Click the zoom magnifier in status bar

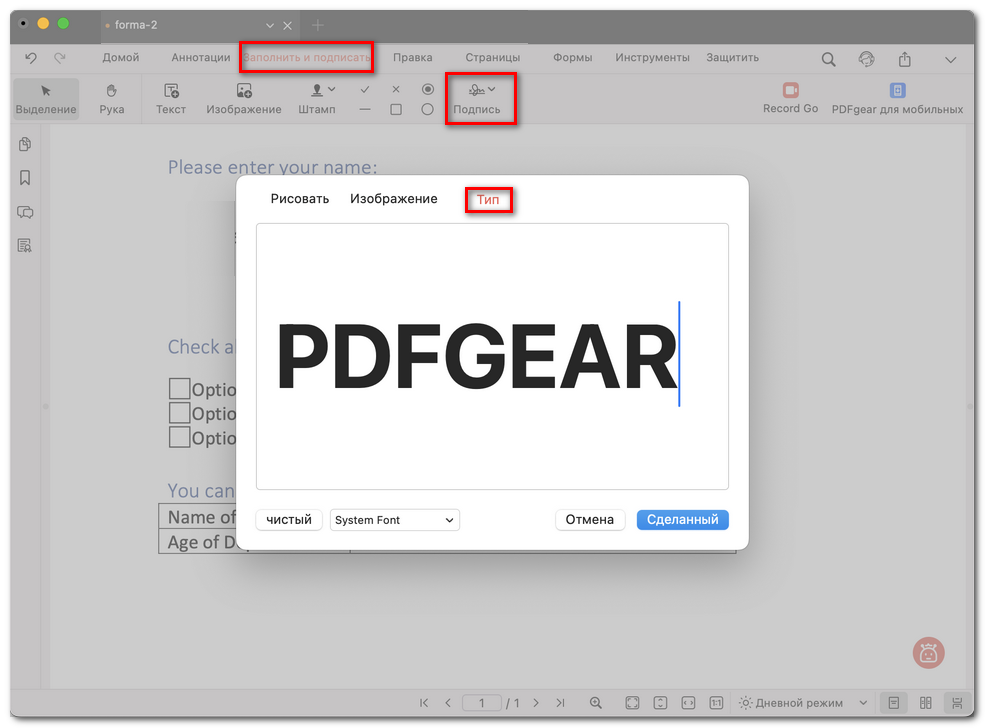point(596,703)
